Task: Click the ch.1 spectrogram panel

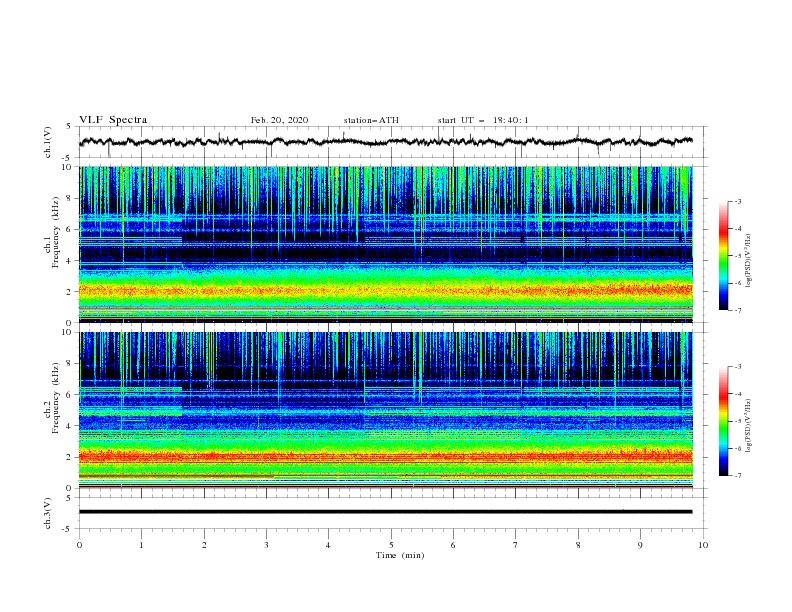Action: [x=386, y=244]
